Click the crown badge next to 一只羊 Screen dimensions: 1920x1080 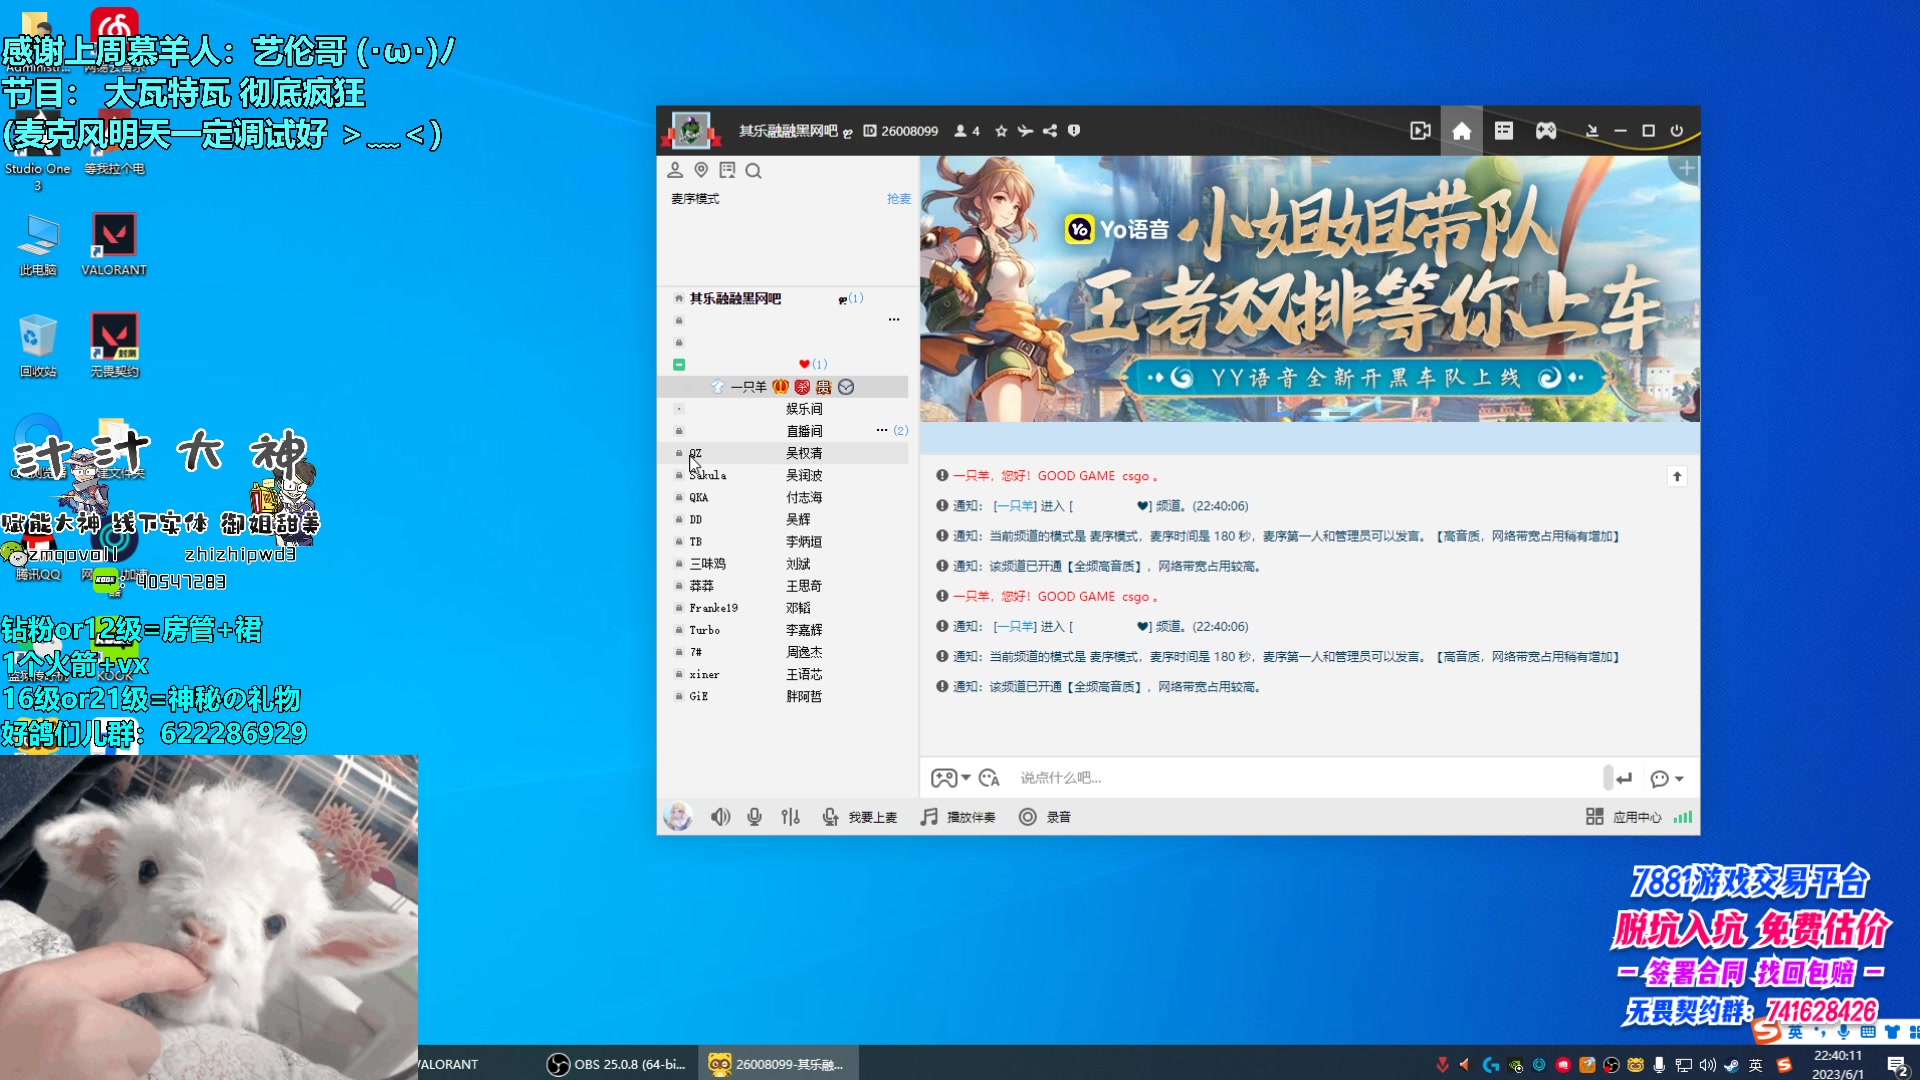[x=781, y=387]
